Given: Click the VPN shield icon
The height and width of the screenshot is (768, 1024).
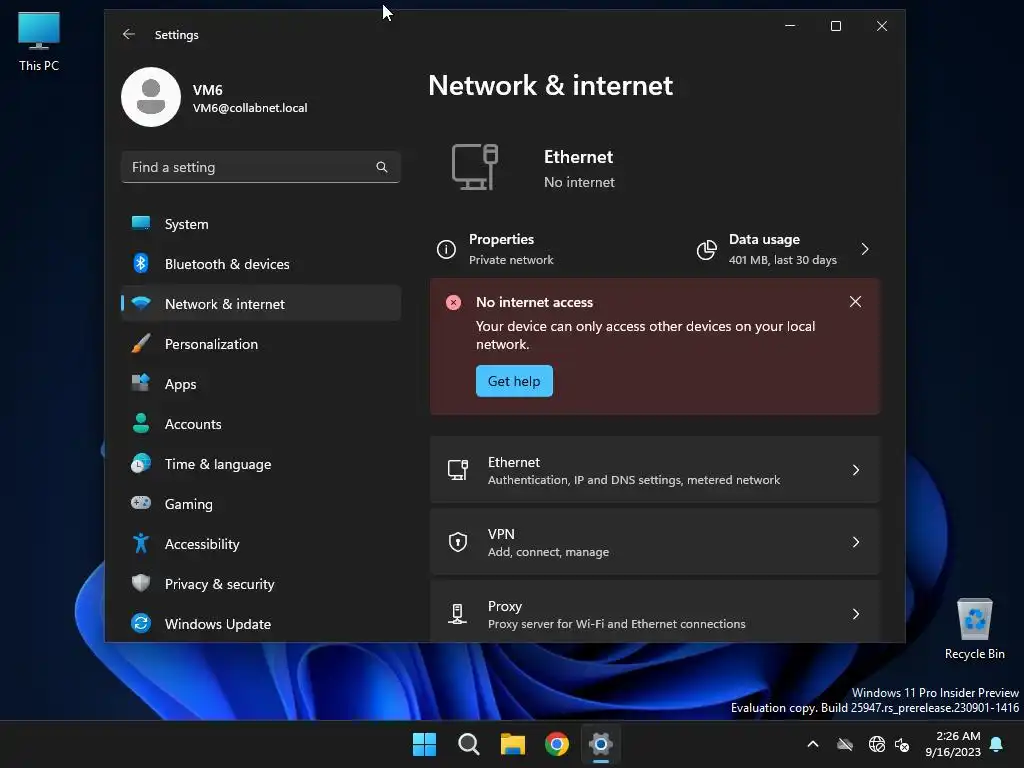Looking at the screenshot, I should (x=458, y=541).
